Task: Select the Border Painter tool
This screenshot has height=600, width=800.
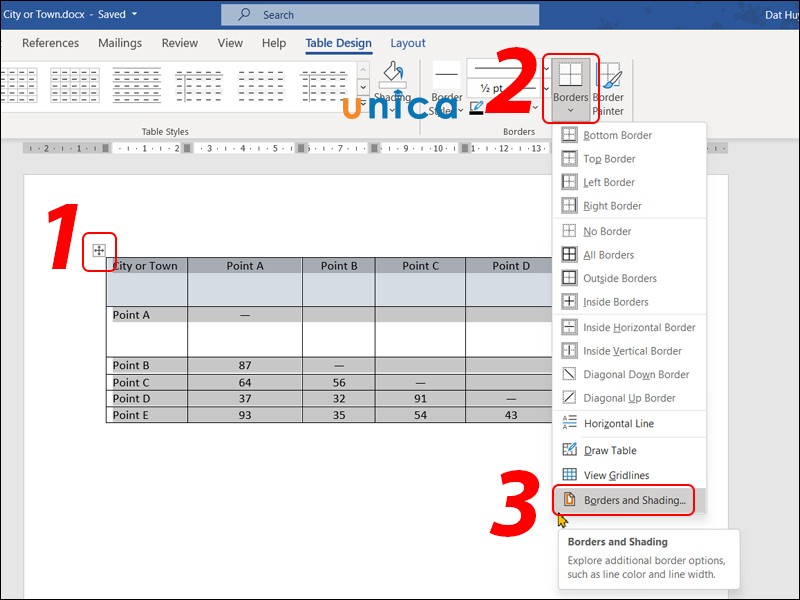Action: coord(609,86)
